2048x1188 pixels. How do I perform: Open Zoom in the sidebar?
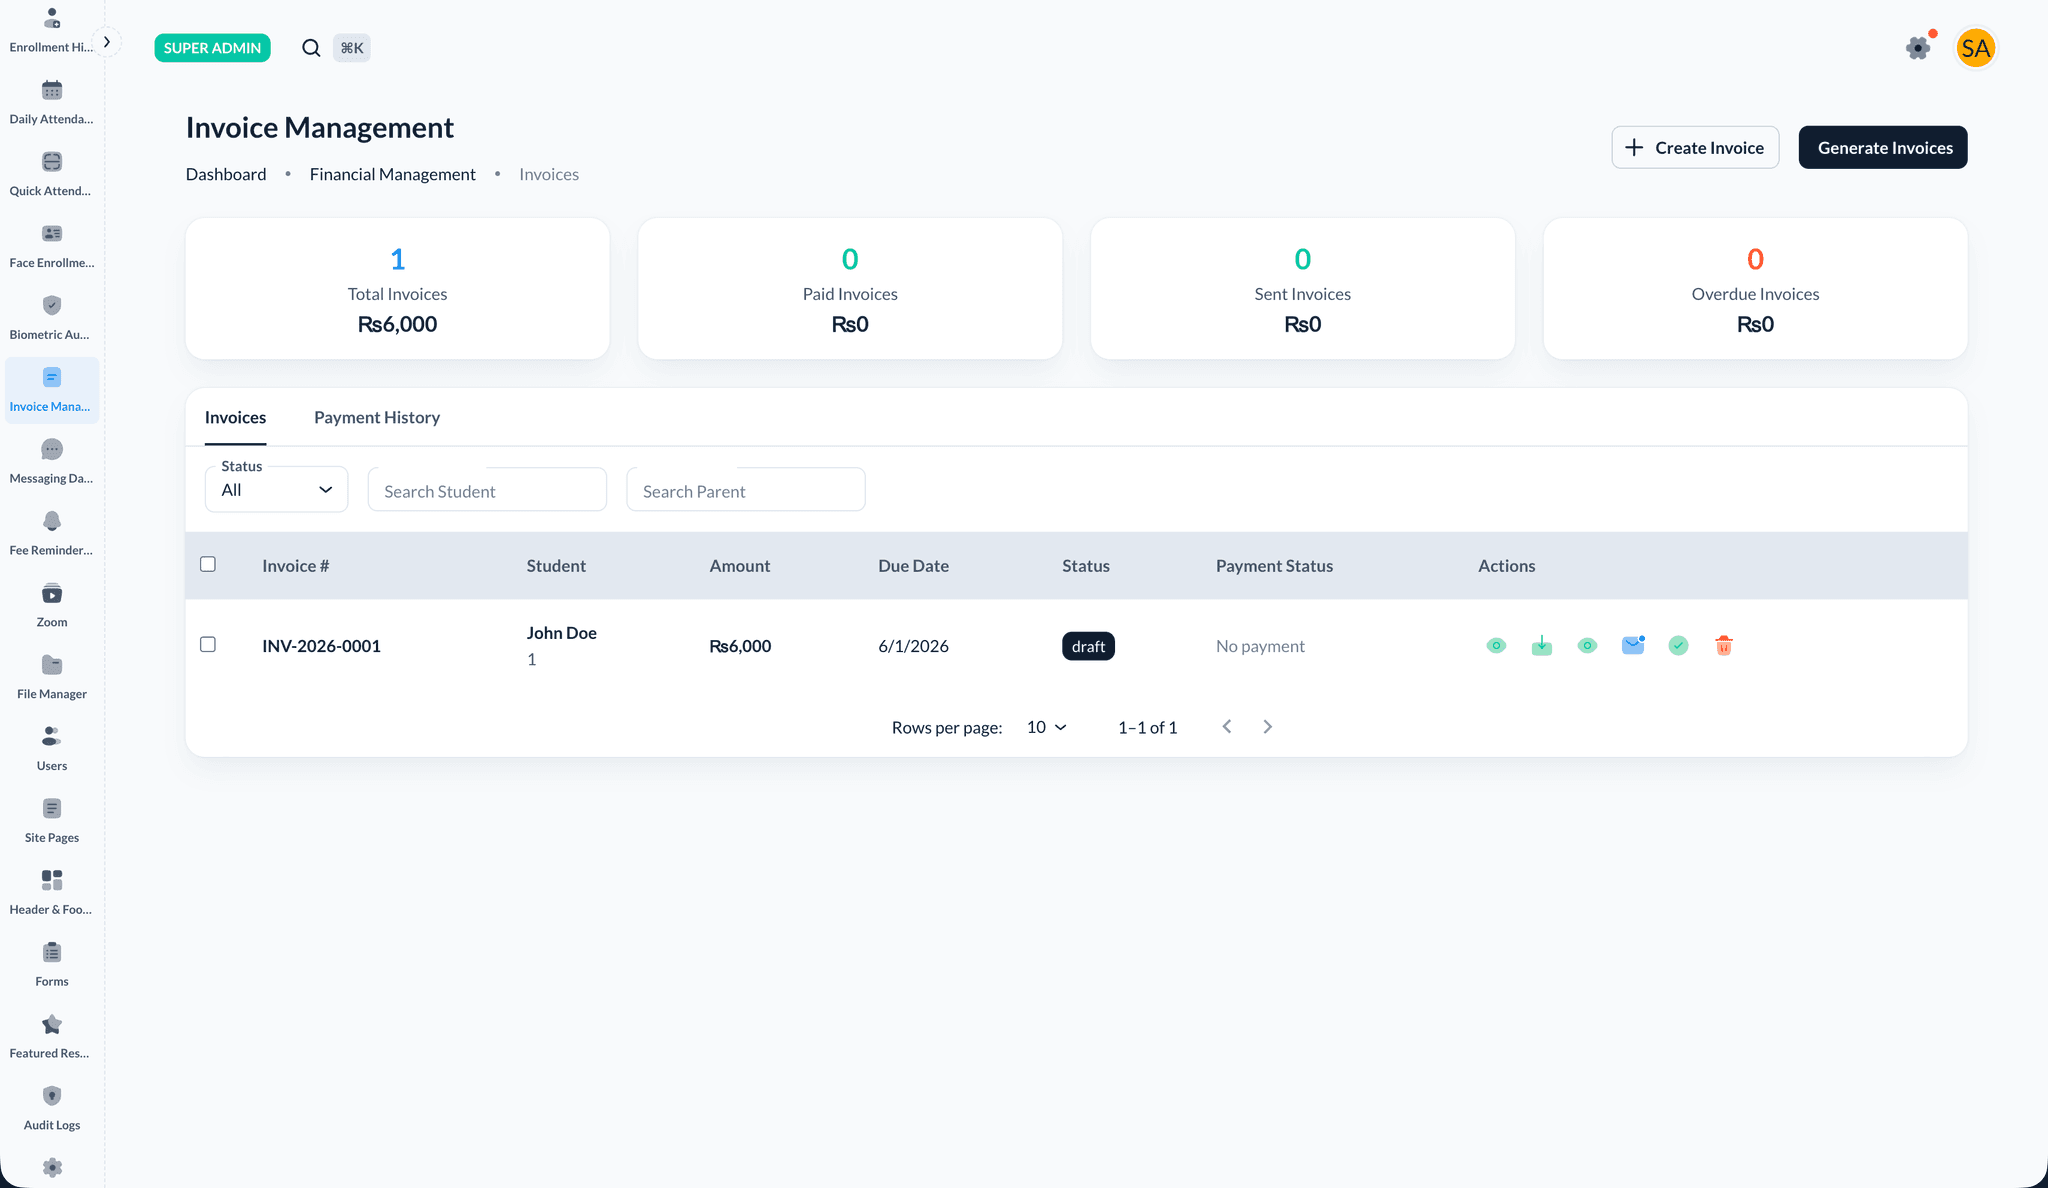tap(51, 606)
